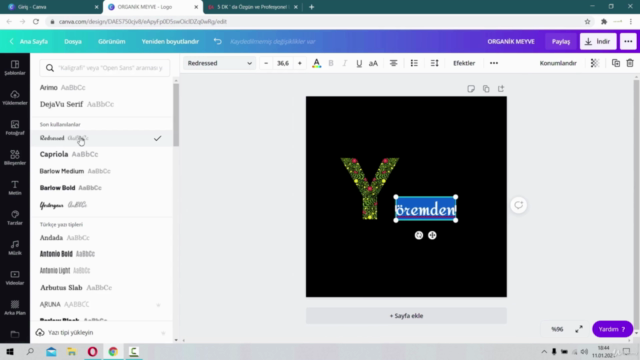Open the Müzik sidebar panel
This screenshot has height=360, width=640.
(15, 248)
